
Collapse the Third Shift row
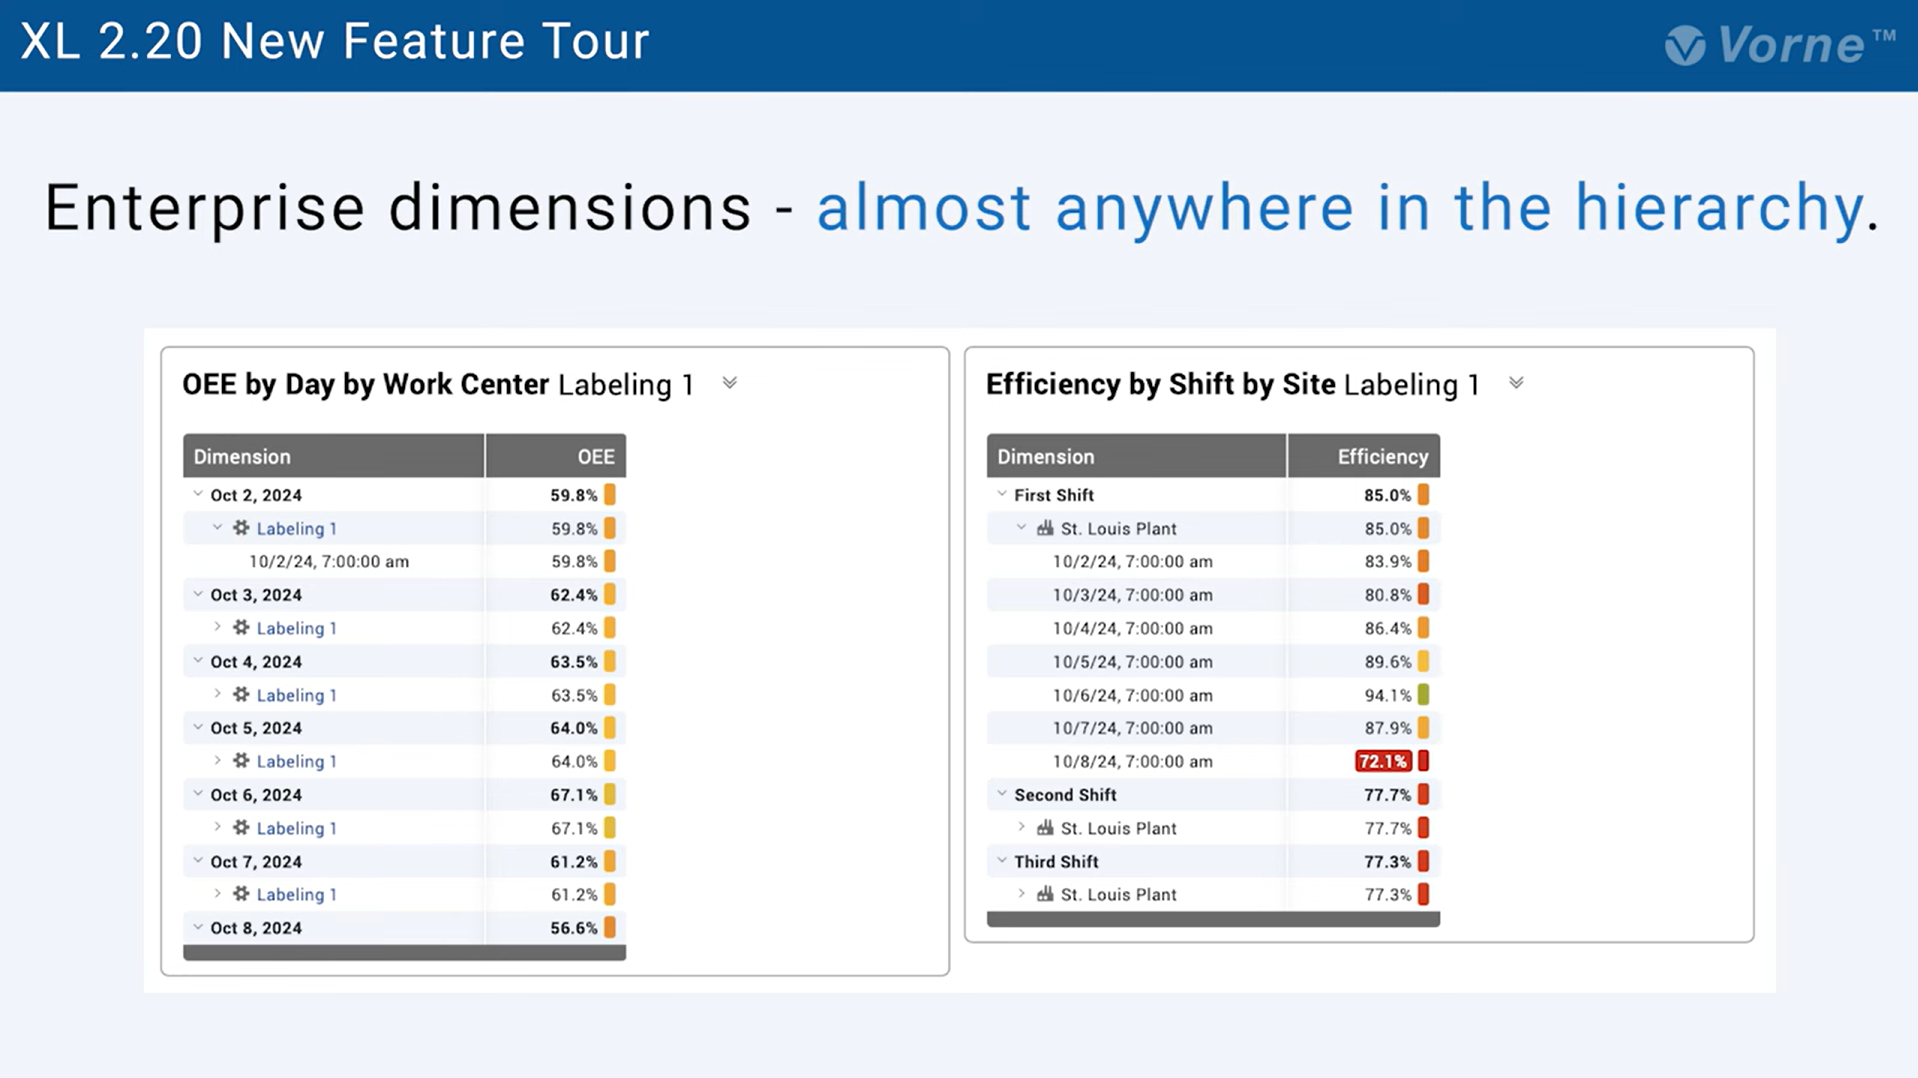pyautogui.click(x=1002, y=861)
